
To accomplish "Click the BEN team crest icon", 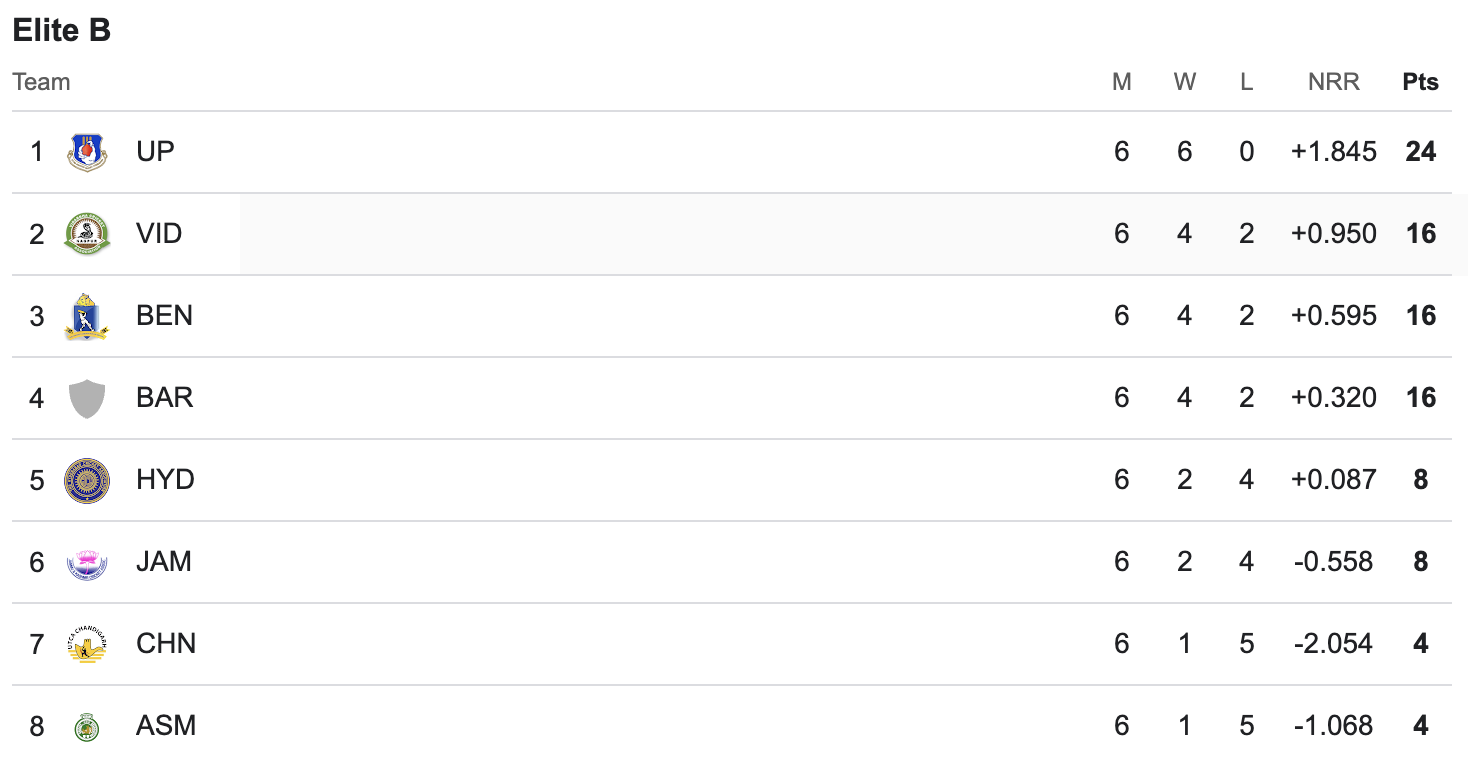I will pyautogui.click(x=87, y=316).
